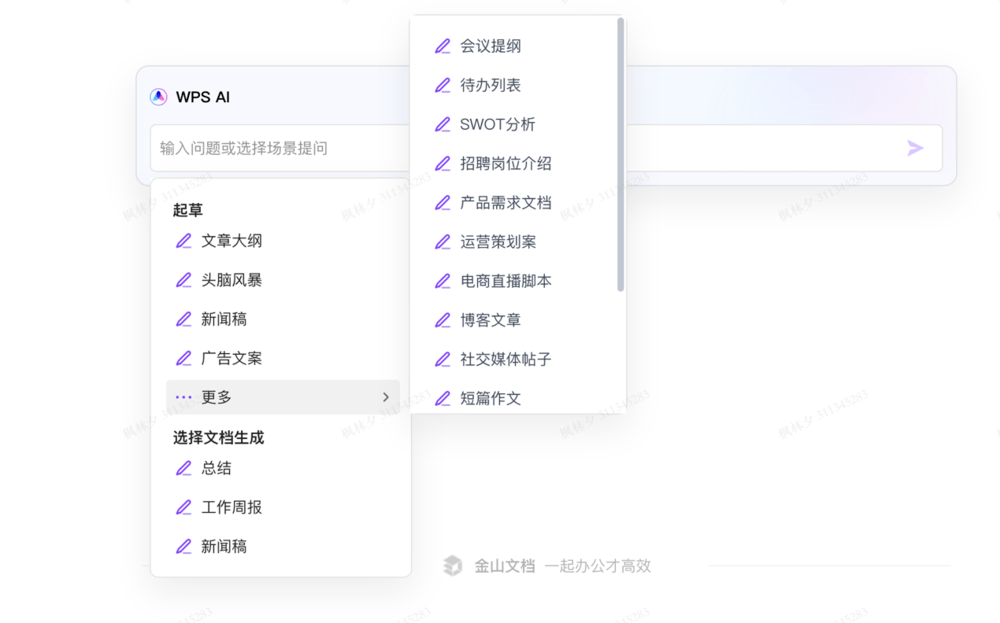This screenshot has height=623, width=1000.
Task: Pick 运营策划案 in the submenu
Action: tap(498, 242)
